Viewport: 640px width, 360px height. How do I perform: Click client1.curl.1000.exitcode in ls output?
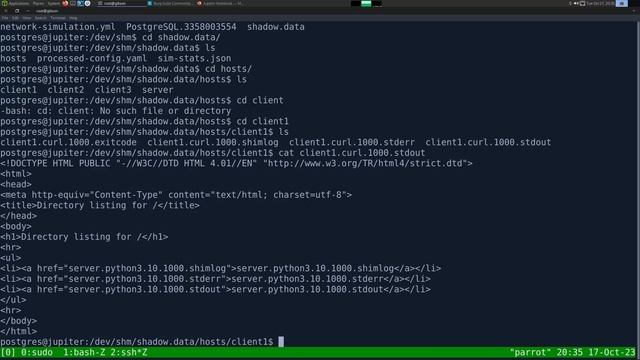[68, 142]
